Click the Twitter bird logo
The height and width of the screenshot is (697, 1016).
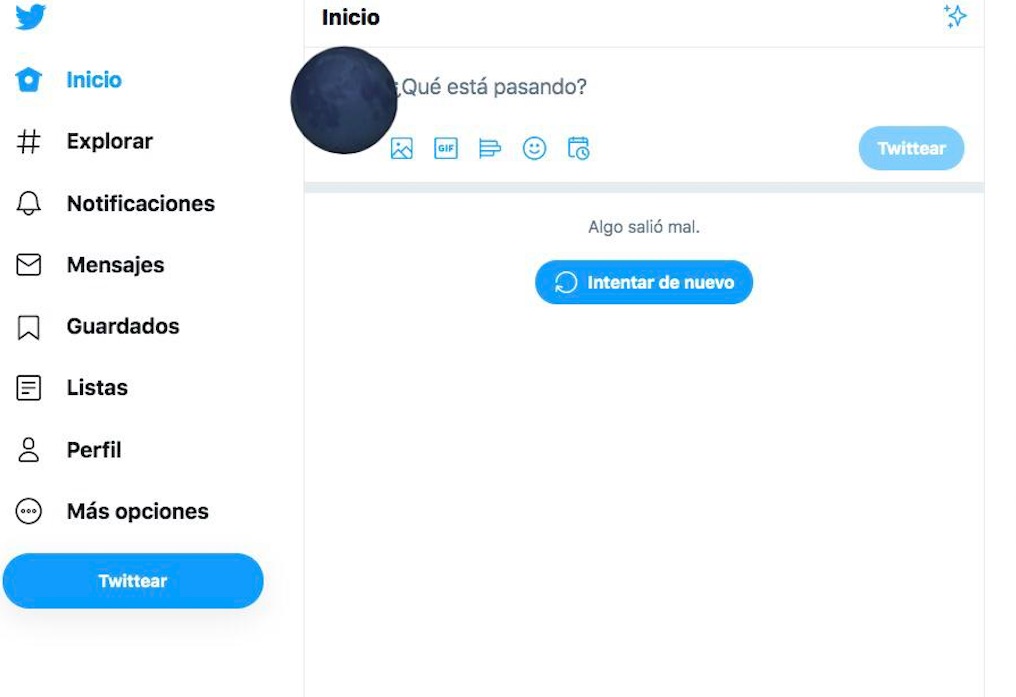click(x=31, y=17)
